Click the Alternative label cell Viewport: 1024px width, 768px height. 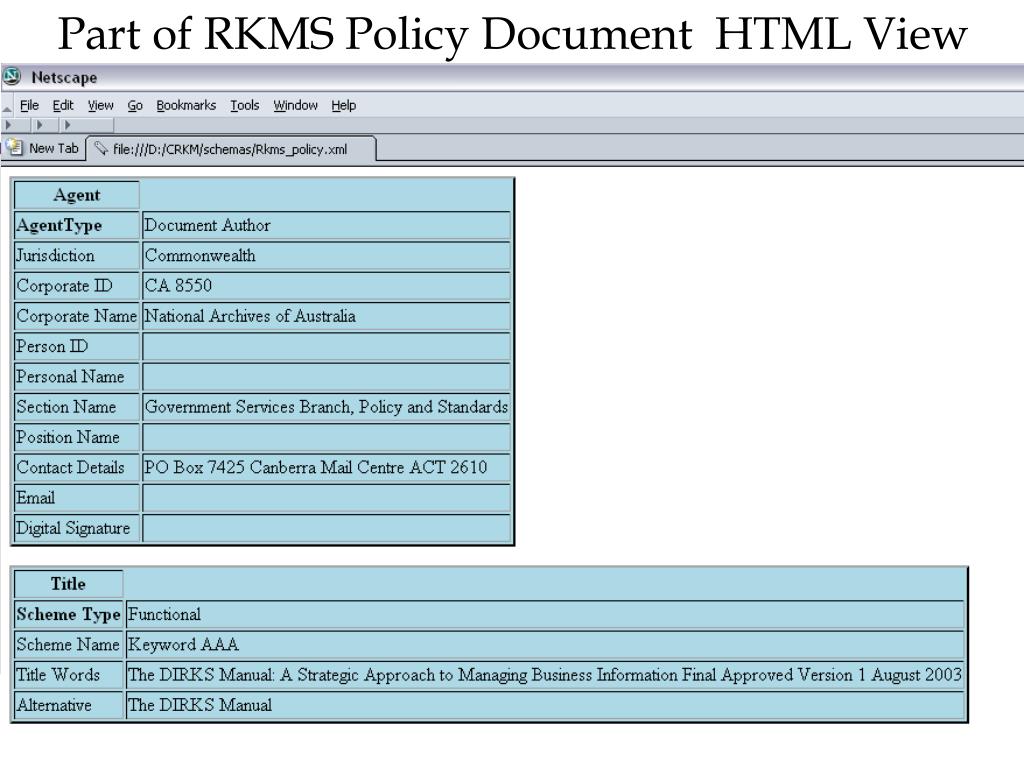[x=69, y=705]
